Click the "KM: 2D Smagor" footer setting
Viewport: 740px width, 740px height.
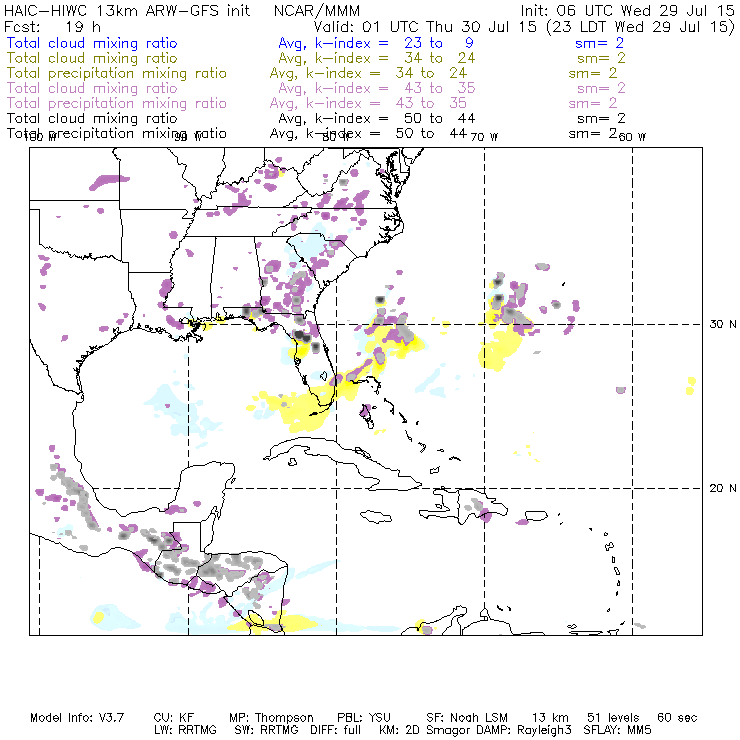[x=424, y=730]
